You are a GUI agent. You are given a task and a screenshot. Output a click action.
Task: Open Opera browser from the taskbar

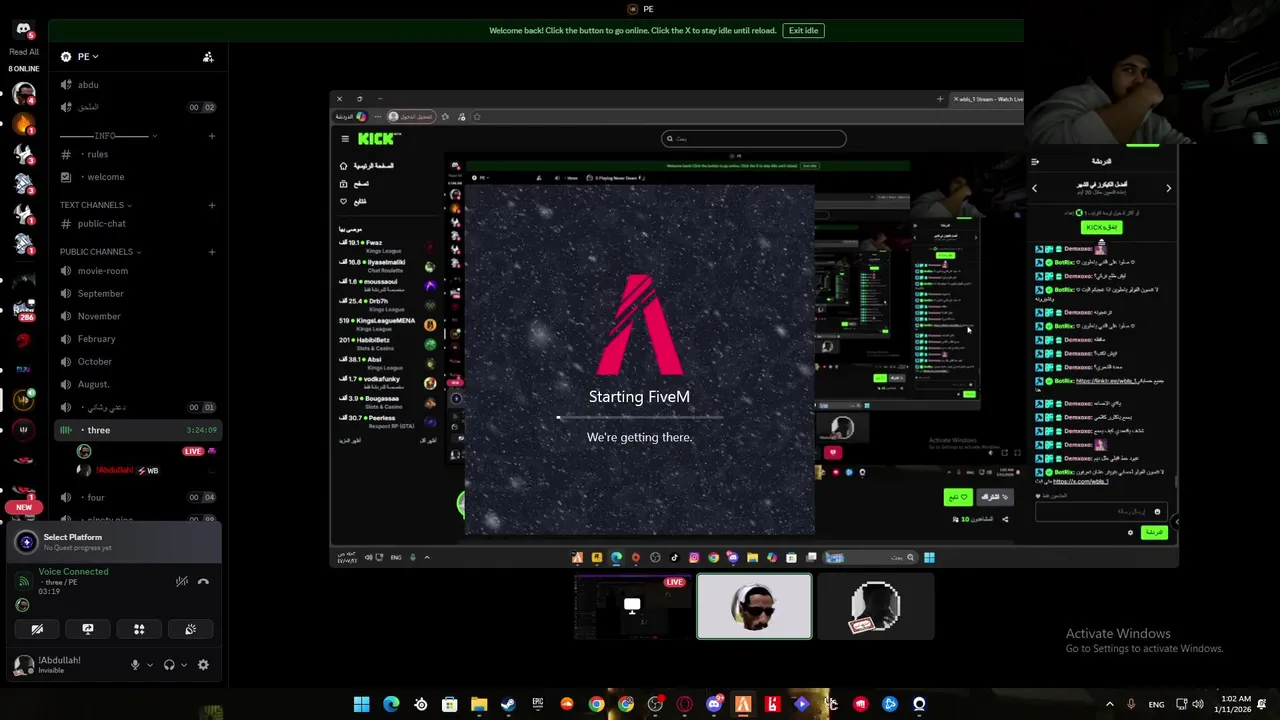[x=685, y=704]
